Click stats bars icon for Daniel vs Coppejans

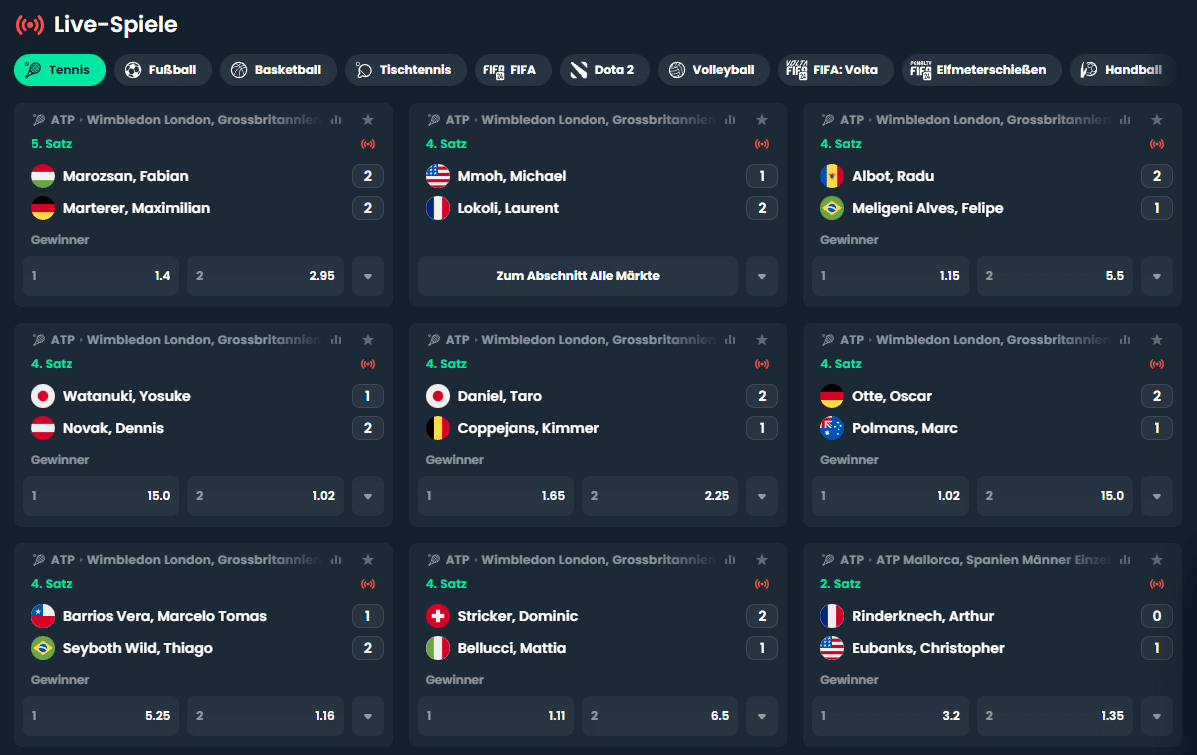[x=730, y=340]
